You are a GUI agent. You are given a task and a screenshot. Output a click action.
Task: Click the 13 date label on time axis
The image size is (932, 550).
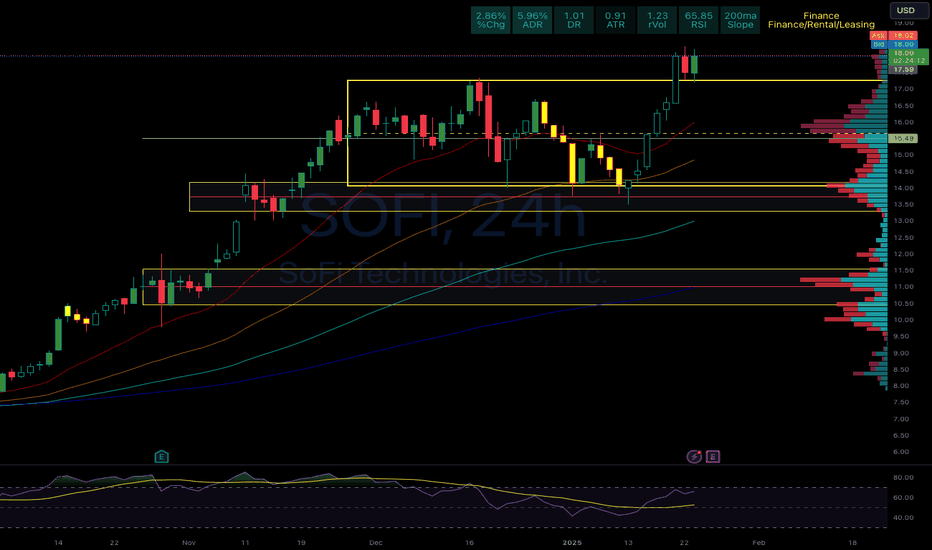[628, 543]
